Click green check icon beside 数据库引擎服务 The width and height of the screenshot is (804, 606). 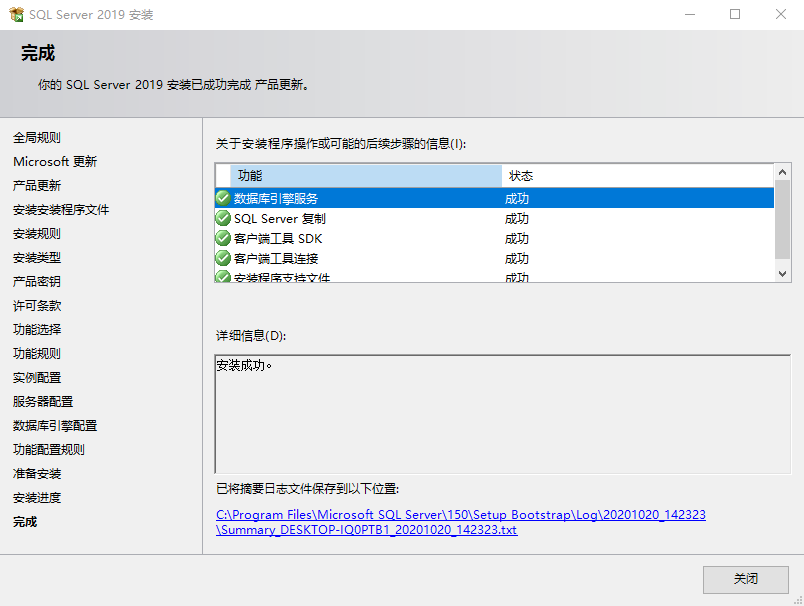pyautogui.click(x=223, y=198)
